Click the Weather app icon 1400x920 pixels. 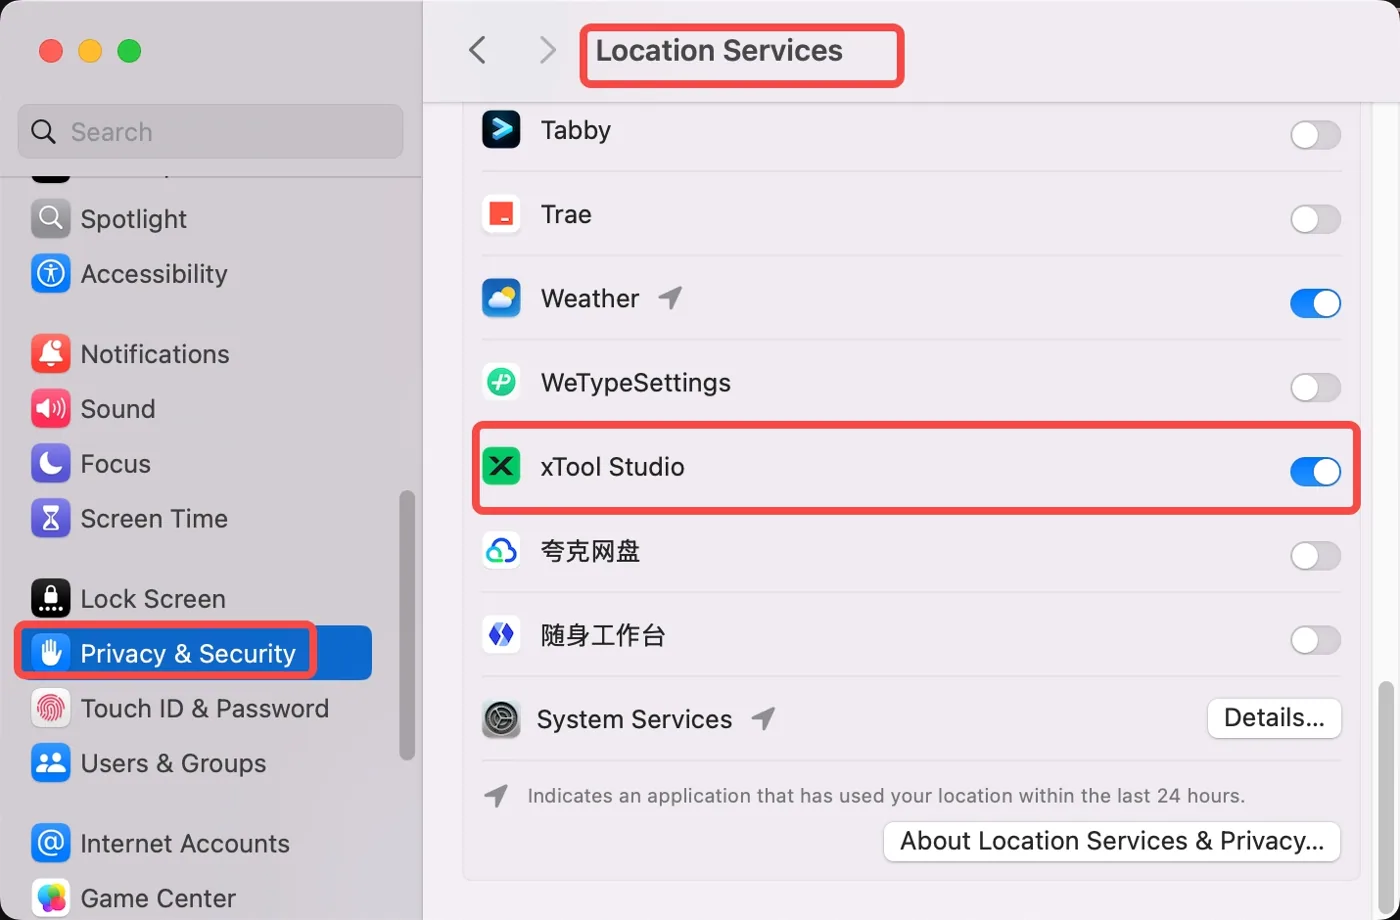pos(501,298)
